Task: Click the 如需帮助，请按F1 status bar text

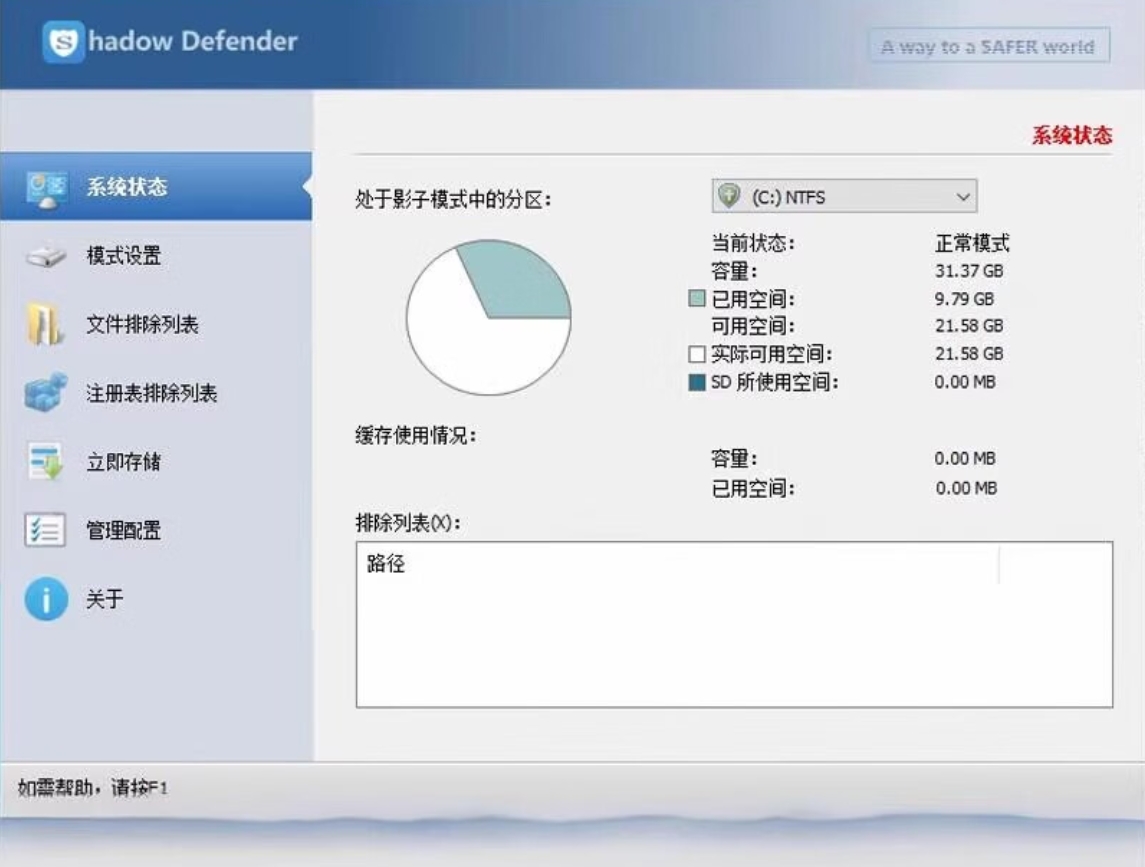Action: click(x=93, y=787)
